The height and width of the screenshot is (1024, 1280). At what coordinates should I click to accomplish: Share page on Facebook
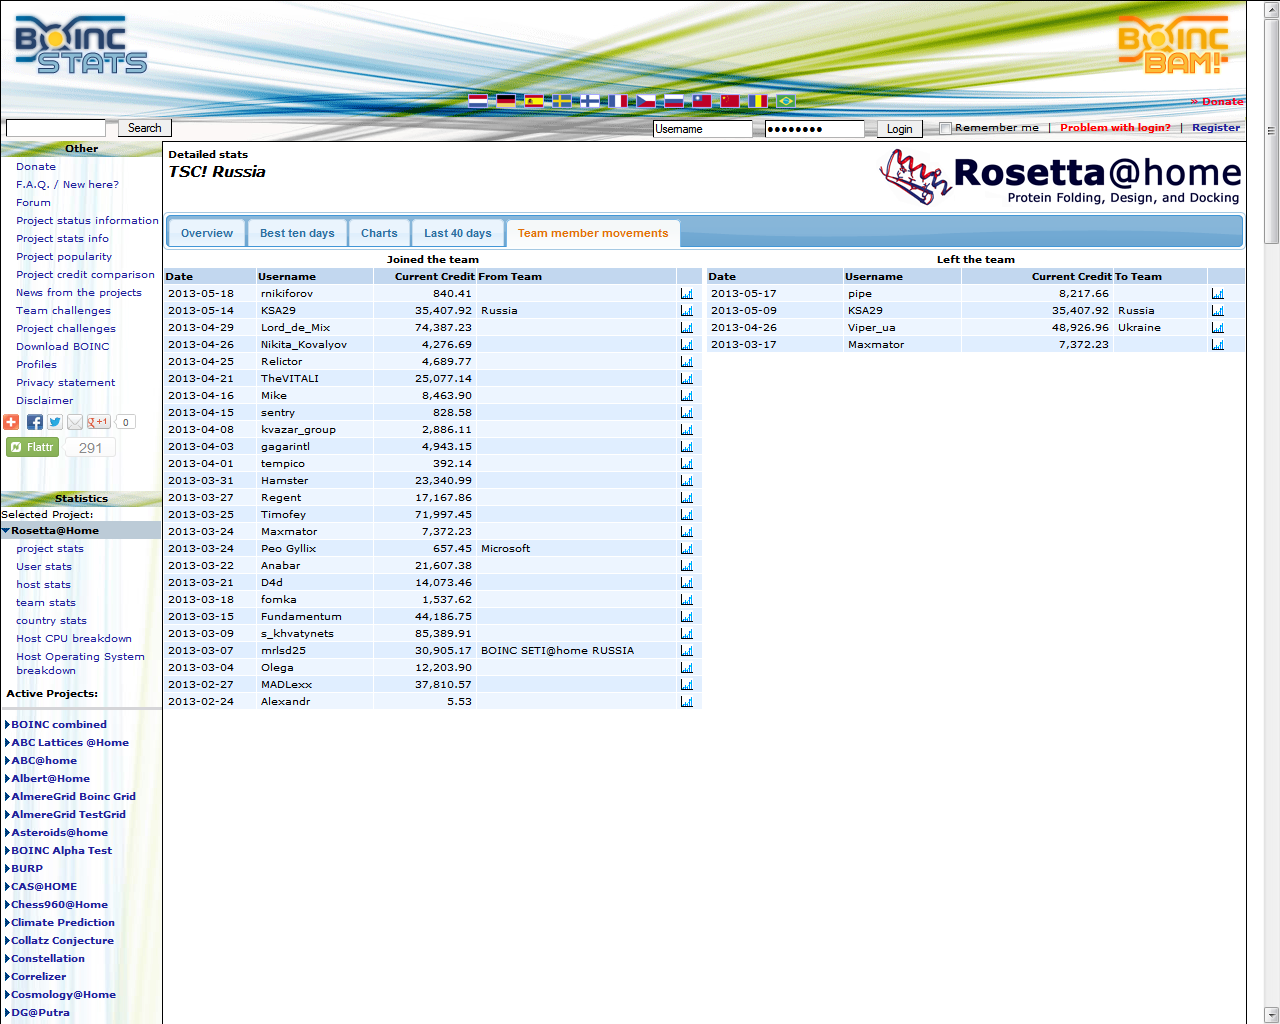tap(35, 422)
